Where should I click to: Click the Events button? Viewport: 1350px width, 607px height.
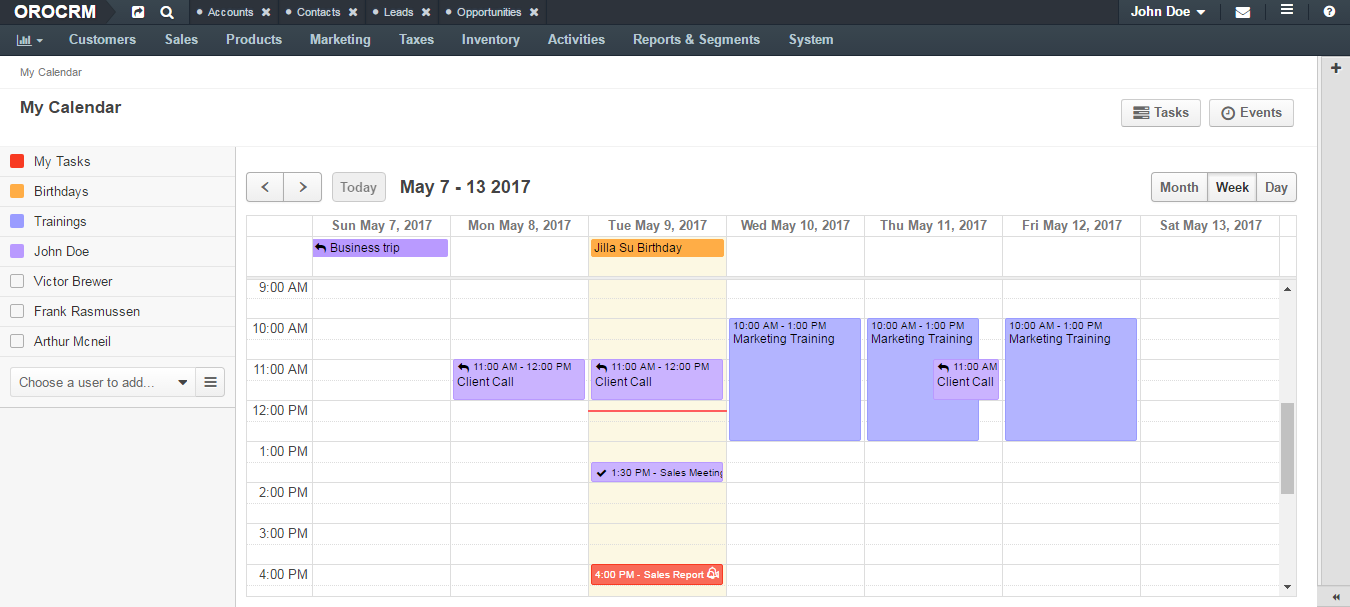(x=1251, y=113)
